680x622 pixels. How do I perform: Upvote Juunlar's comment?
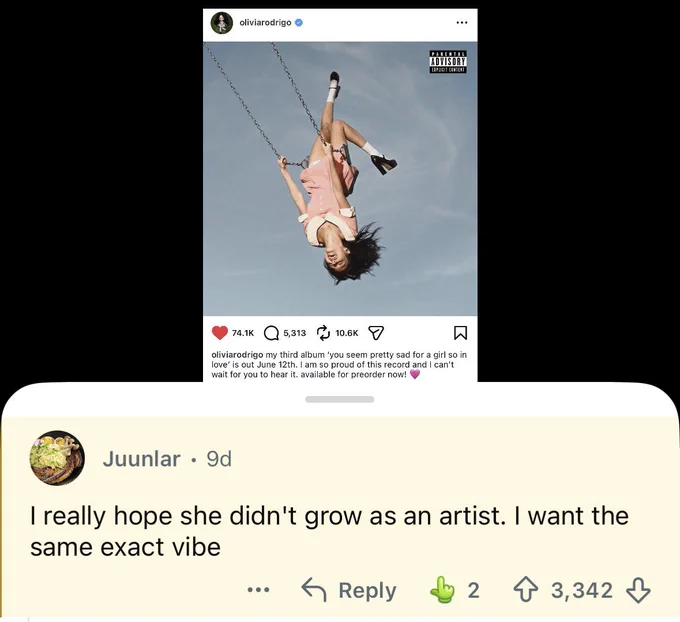(x=525, y=590)
